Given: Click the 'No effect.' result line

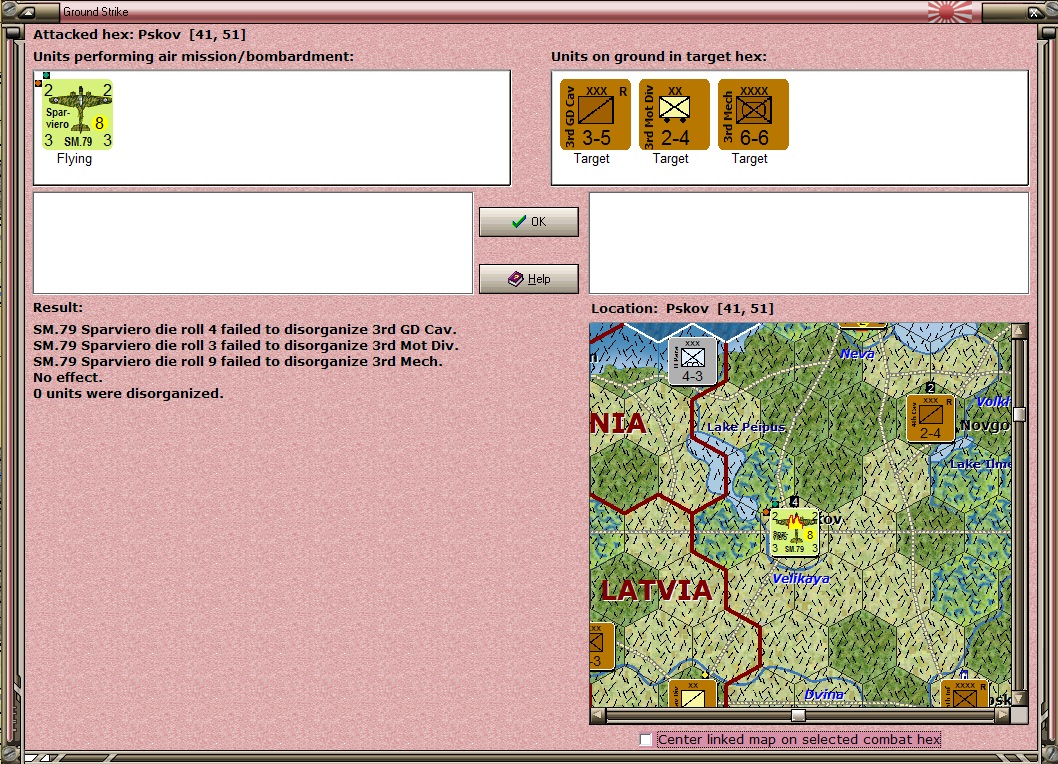Looking at the screenshot, I should [x=67, y=377].
